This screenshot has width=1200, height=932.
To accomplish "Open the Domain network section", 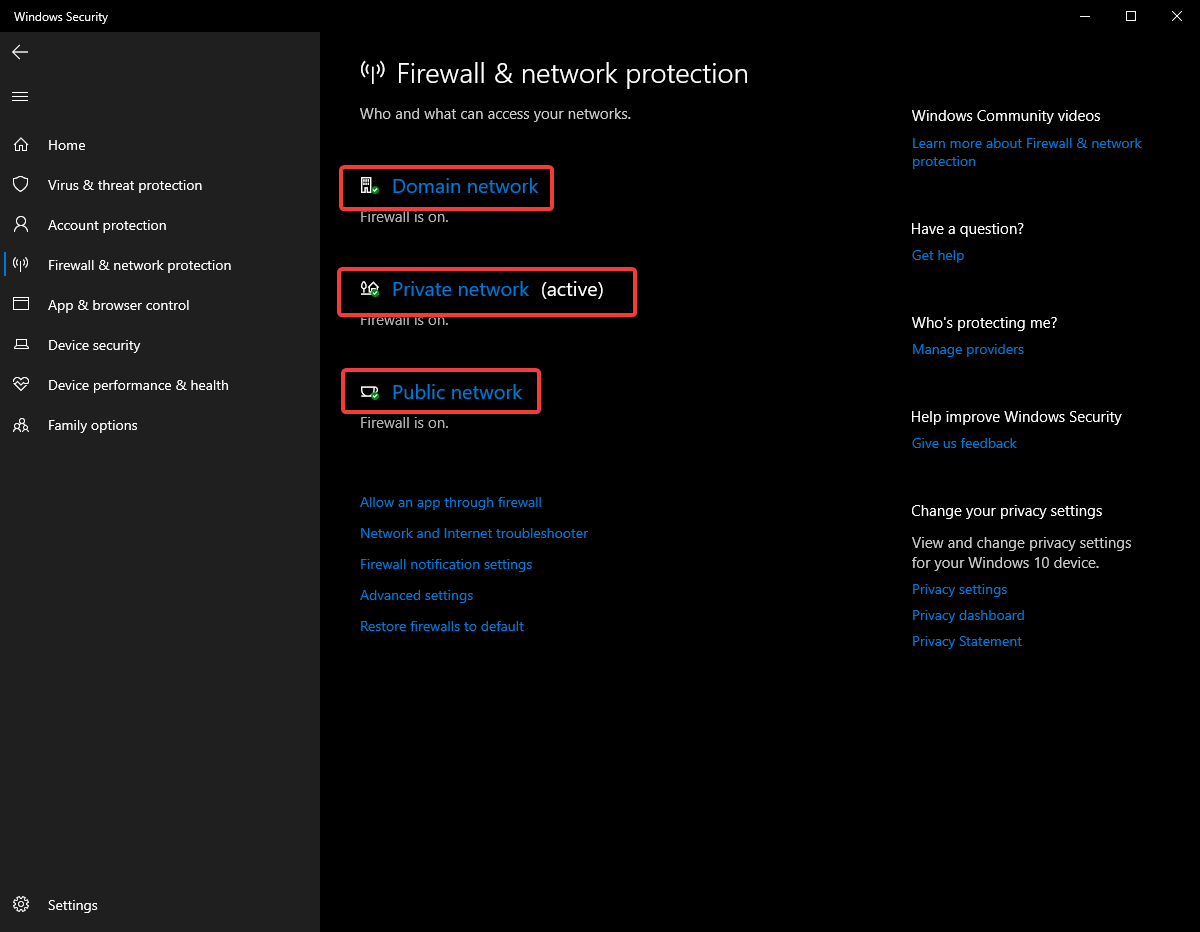I will (x=446, y=187).
